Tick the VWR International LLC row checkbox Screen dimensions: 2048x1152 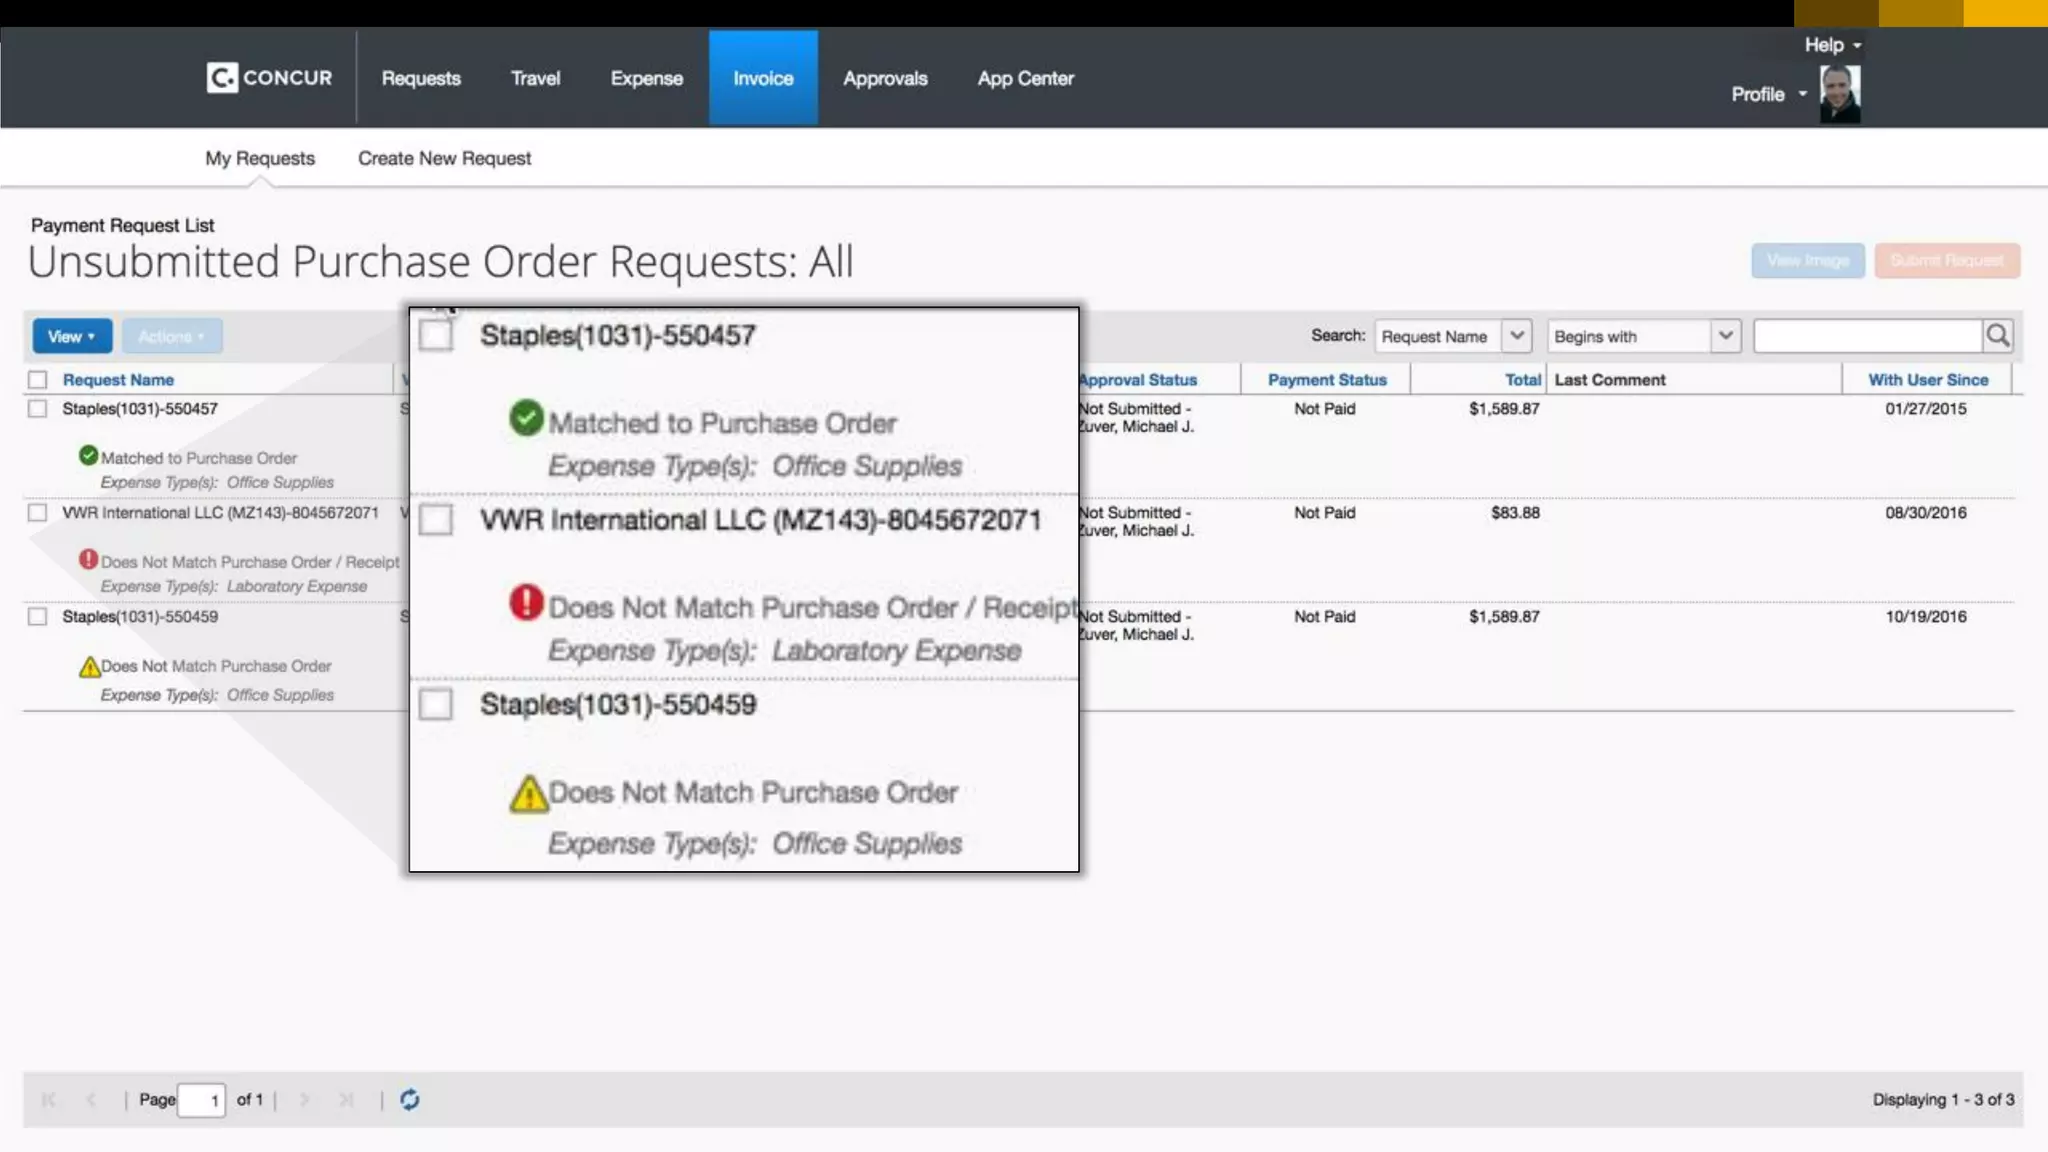[38, 513]
